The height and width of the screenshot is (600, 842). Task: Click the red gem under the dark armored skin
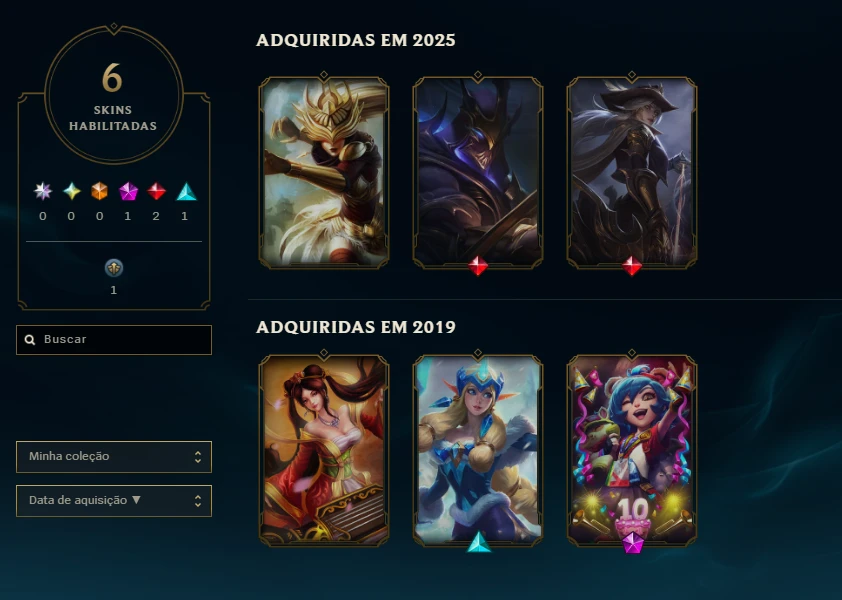pos(478,265)
